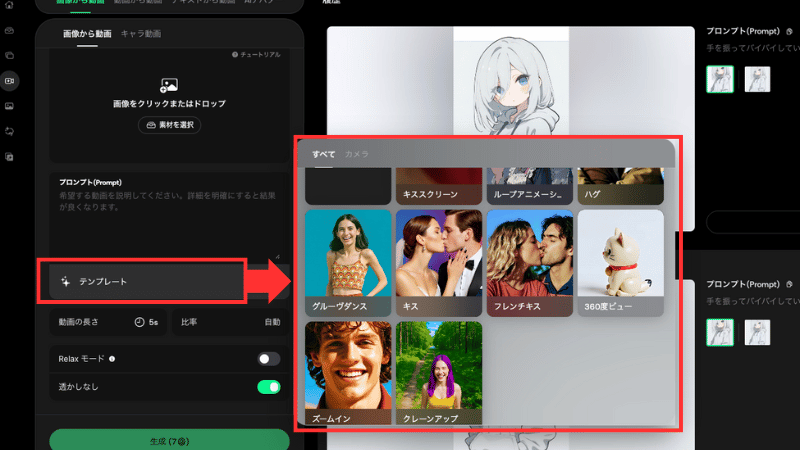The height and width of the screenshot is (450, 800).
Task: Turn off the 透かしなし switch
Action: point(268,387)
